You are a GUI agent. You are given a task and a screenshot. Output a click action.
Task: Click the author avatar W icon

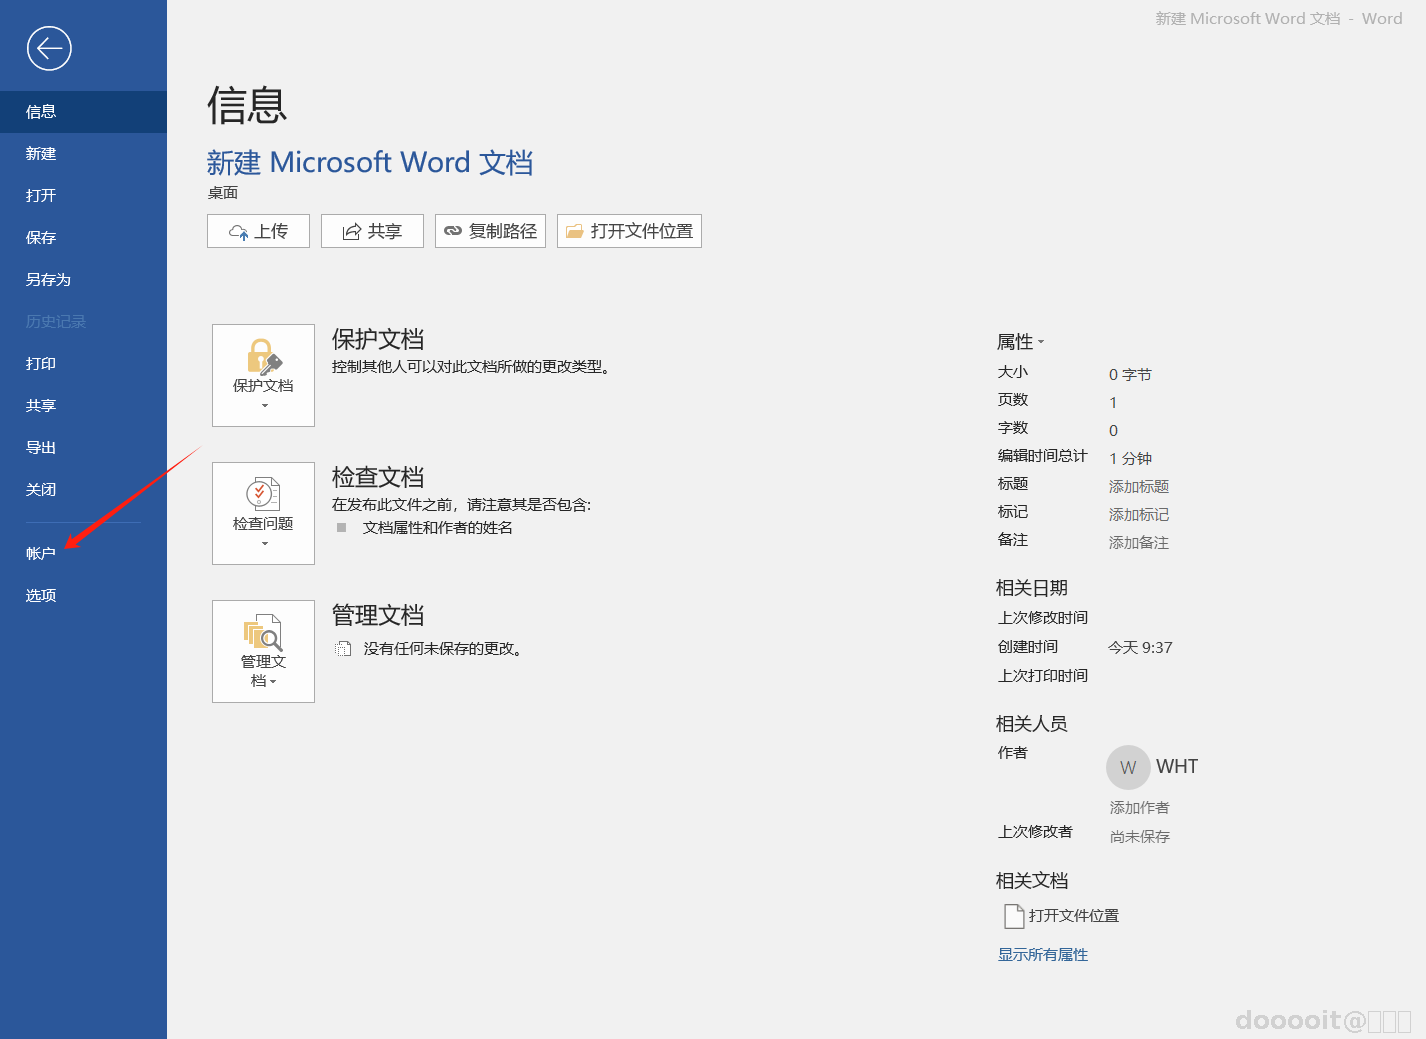click(x=1128, y=767)
